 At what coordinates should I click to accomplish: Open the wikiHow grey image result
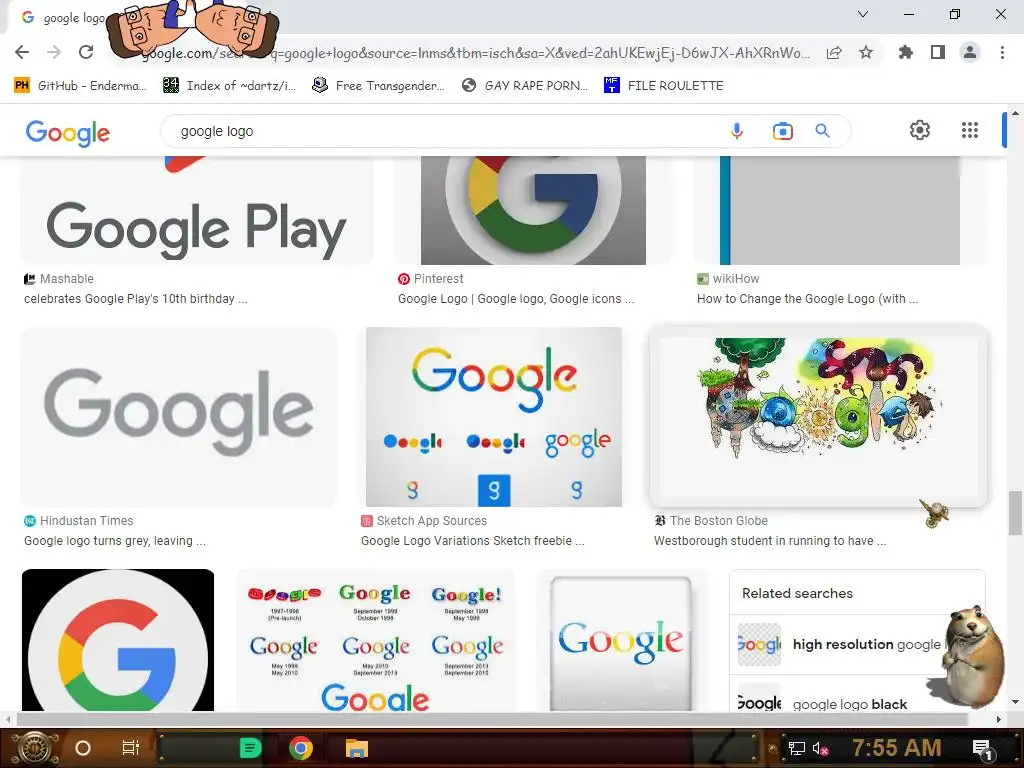pyautogui.click(x=840, y=210)
